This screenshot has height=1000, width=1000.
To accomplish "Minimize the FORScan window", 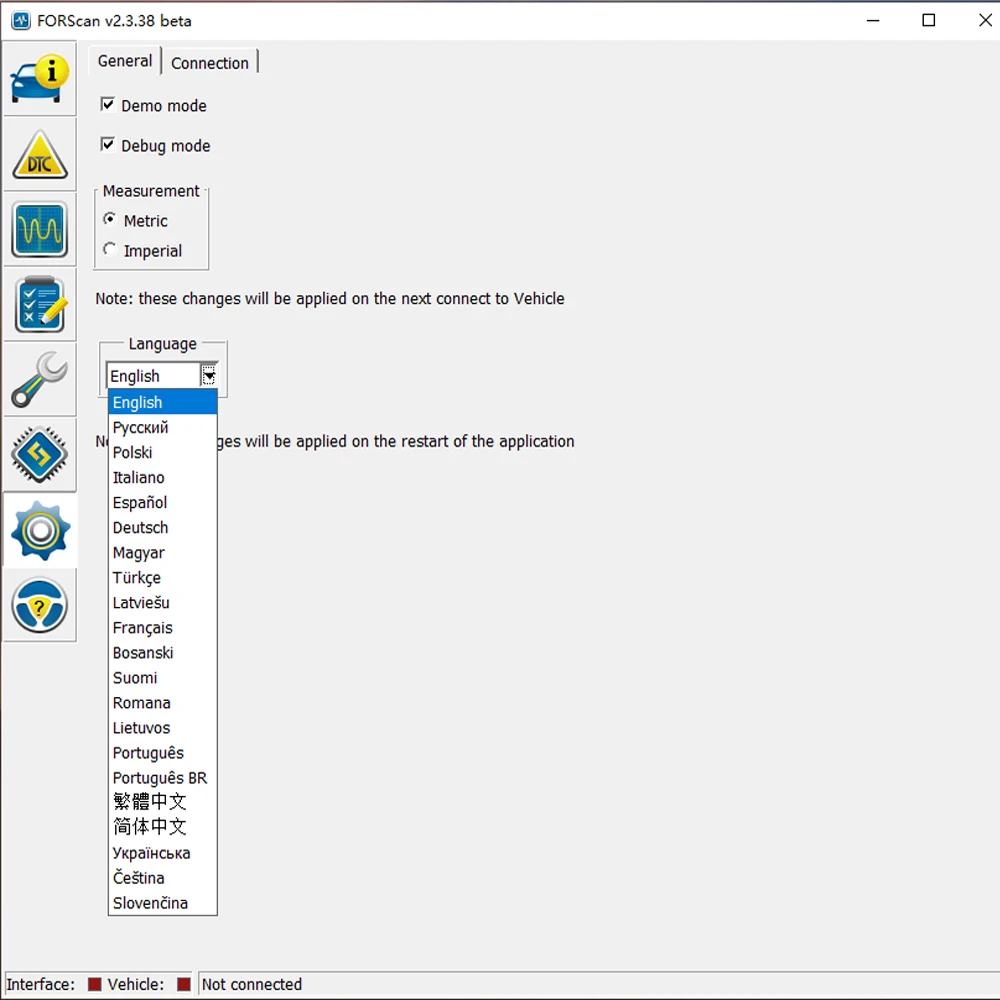I will (873, 20).
